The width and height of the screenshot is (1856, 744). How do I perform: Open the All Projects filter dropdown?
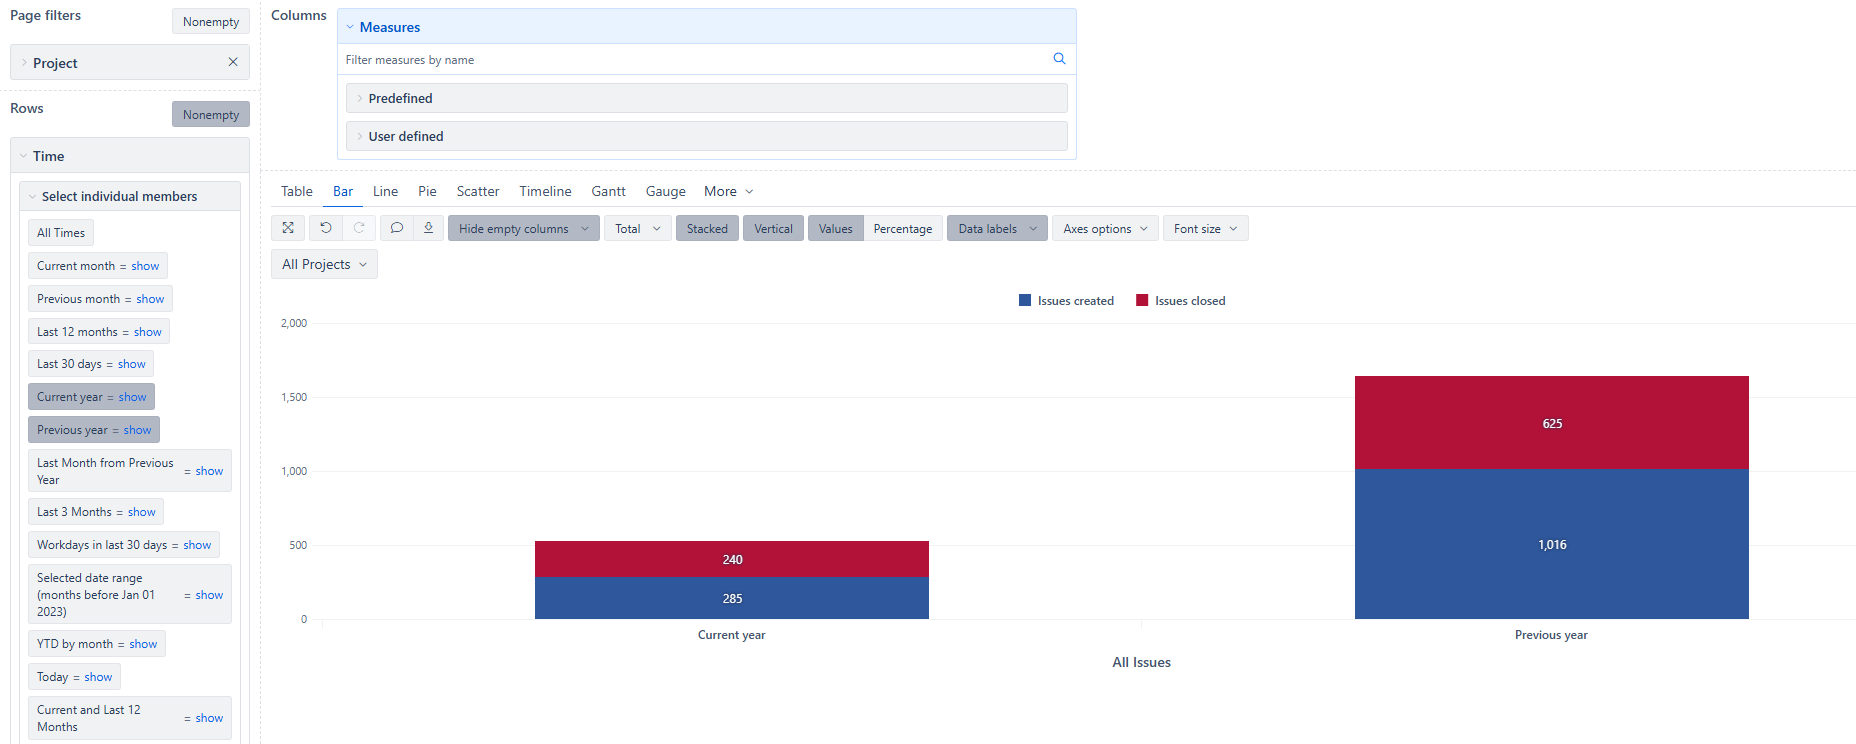[x=324, y=264]
